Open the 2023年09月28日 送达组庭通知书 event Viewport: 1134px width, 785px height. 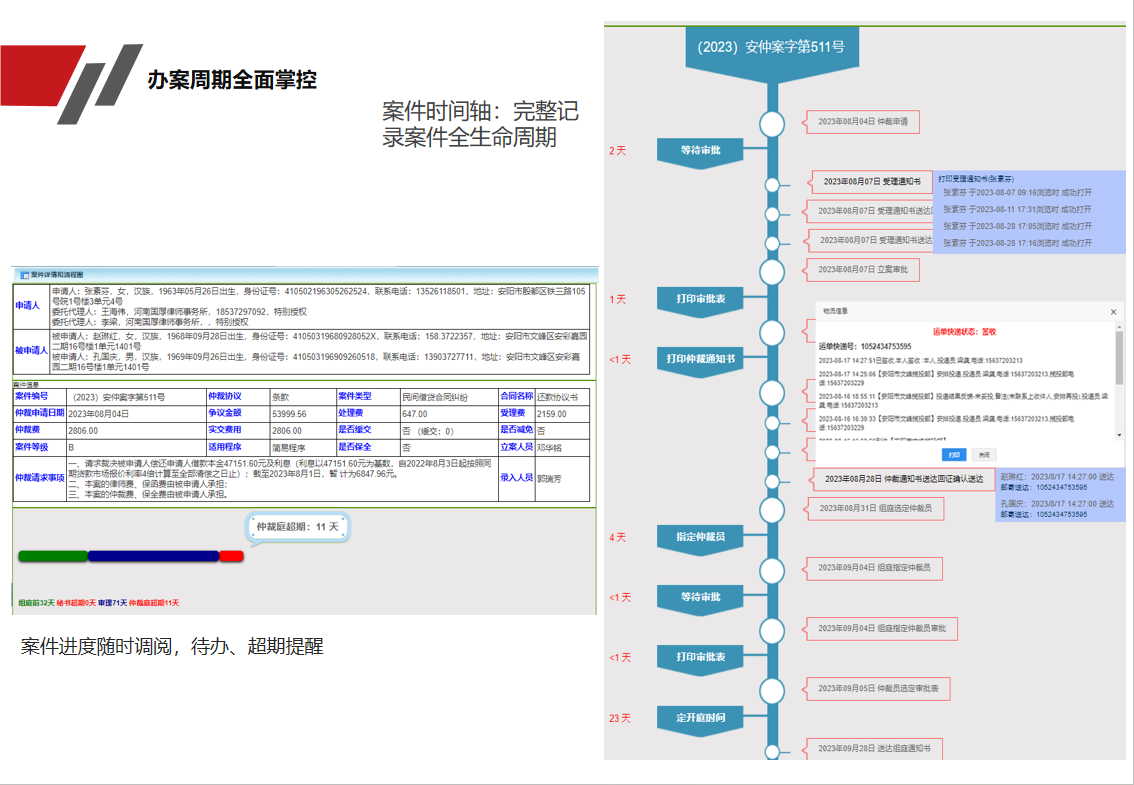coord(874,748)
